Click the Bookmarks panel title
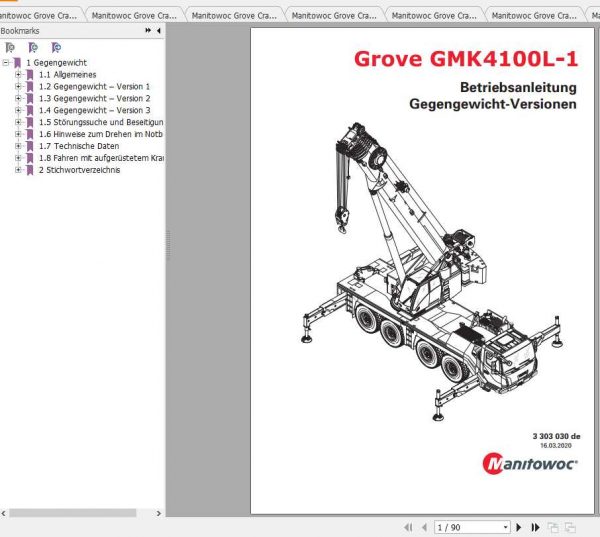Screen dimensions: 600x537 [x=20, y=31]
